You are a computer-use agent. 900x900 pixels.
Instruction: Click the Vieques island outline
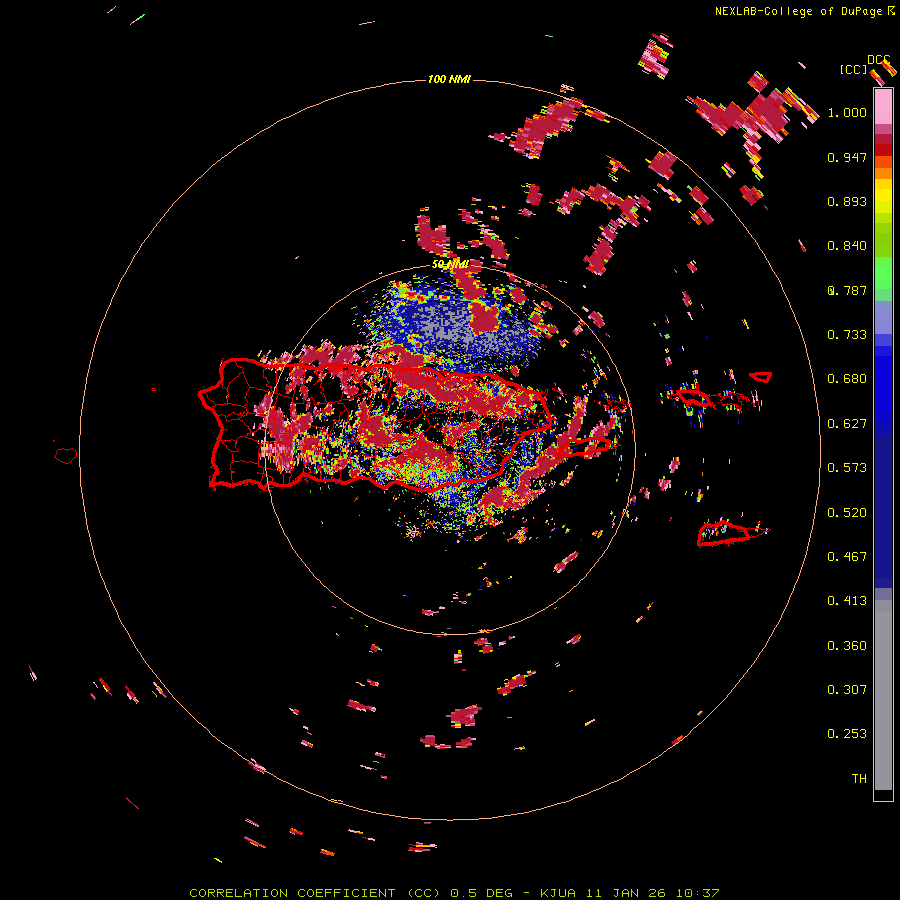(585, 446)
